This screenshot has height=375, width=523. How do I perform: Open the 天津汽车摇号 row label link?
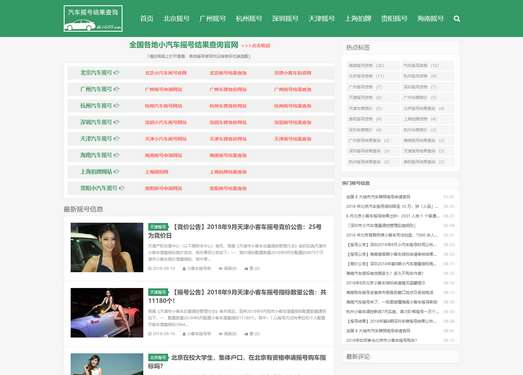[96, 139]
